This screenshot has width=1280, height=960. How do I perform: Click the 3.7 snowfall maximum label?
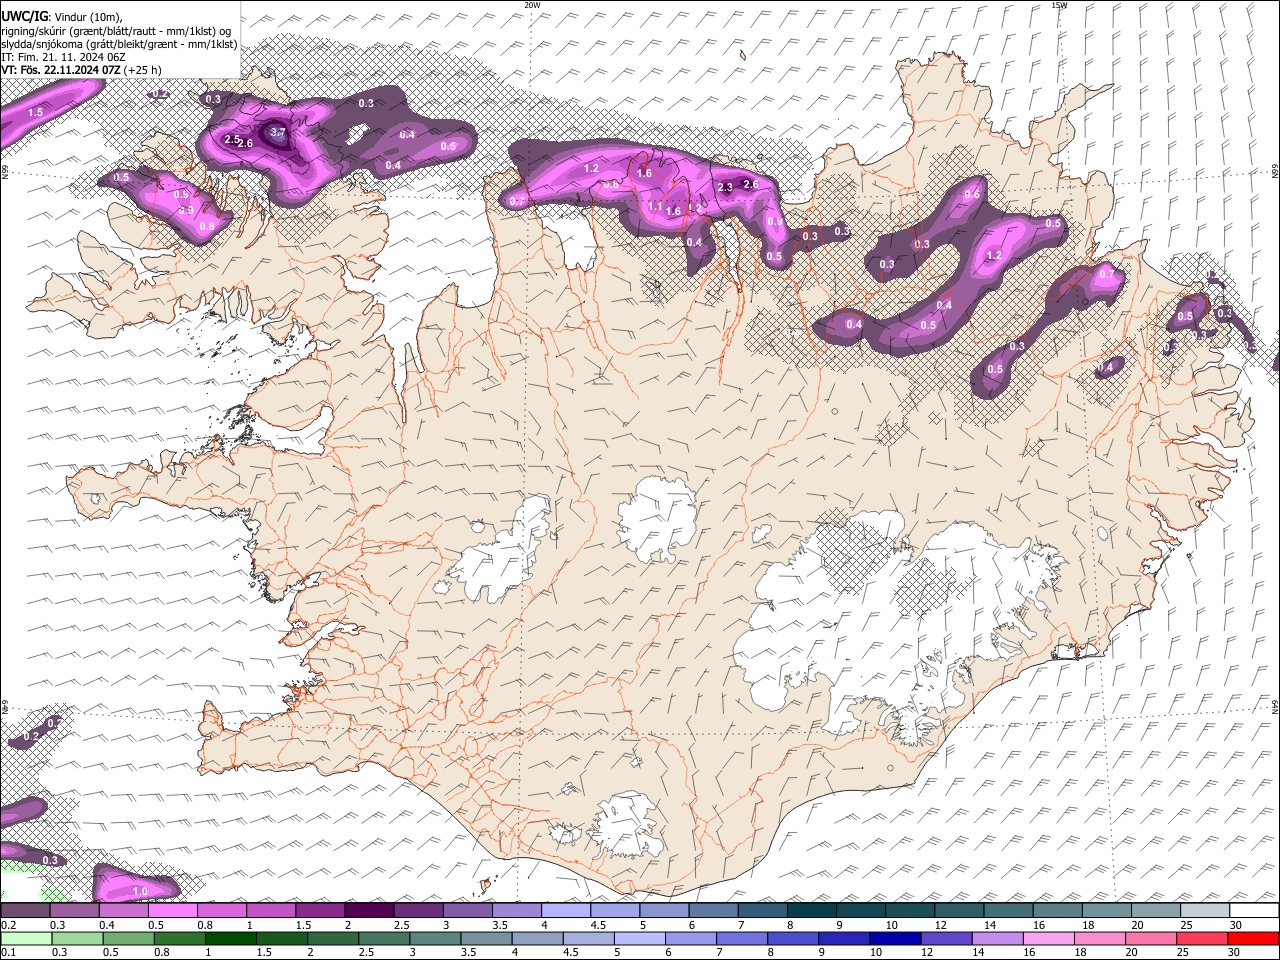click(x=278, y=132)
